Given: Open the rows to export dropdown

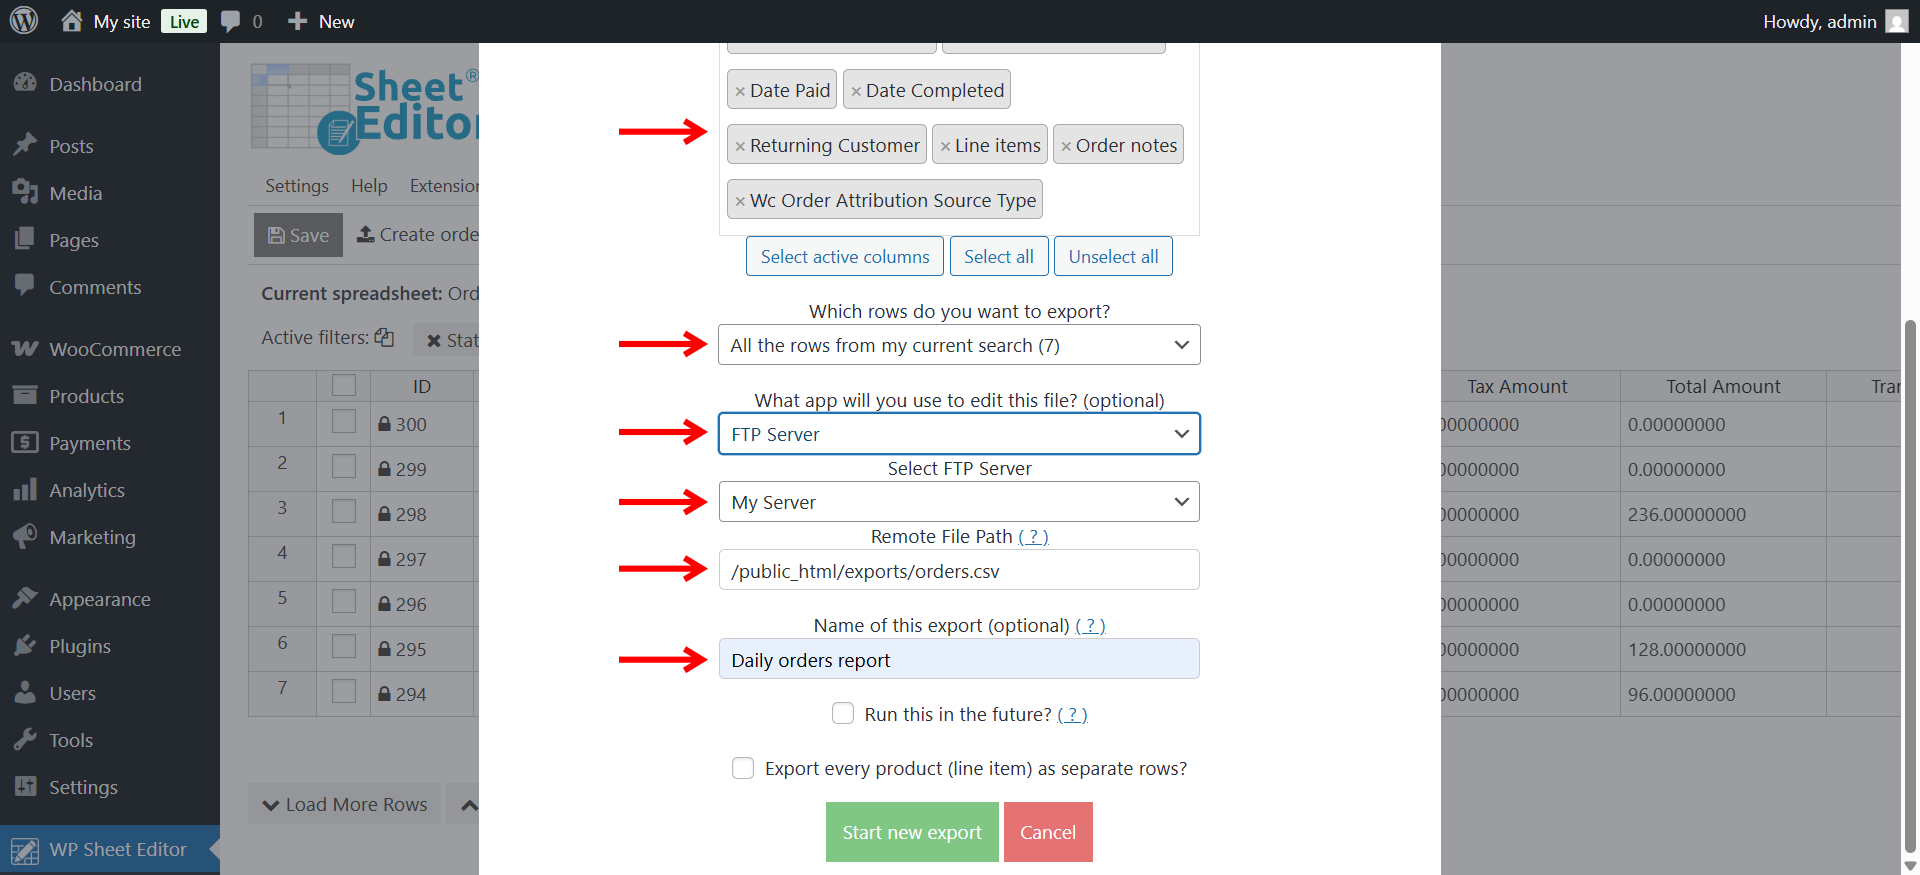Looking at the screenshot, I should click(959, 345).
